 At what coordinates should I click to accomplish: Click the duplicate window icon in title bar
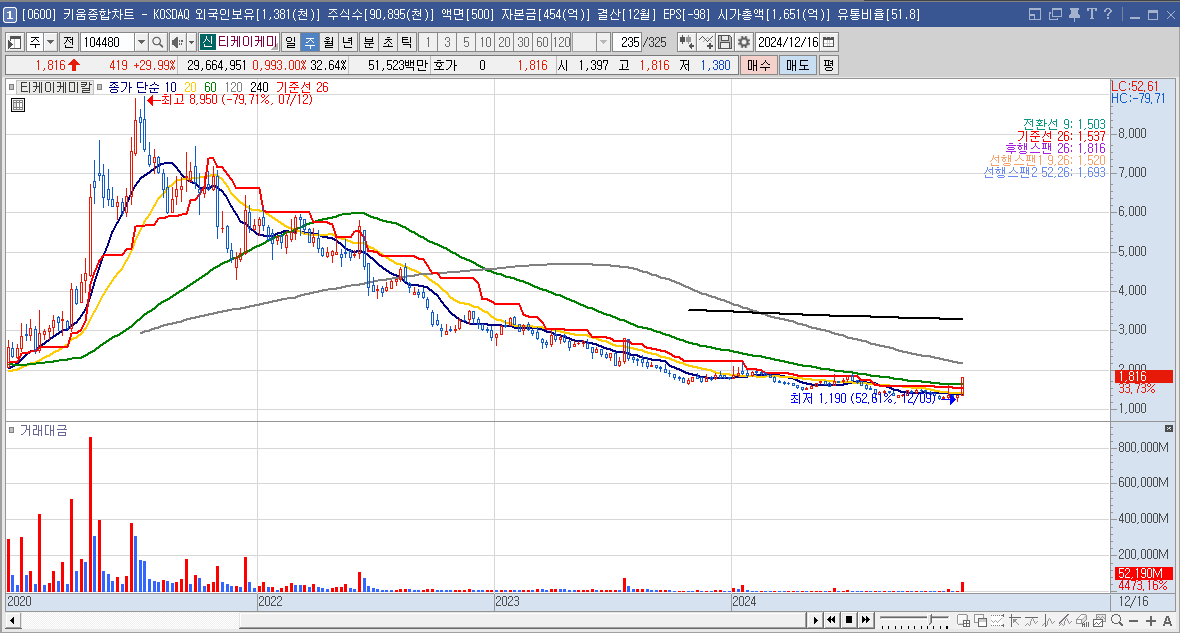point(1055,14)
